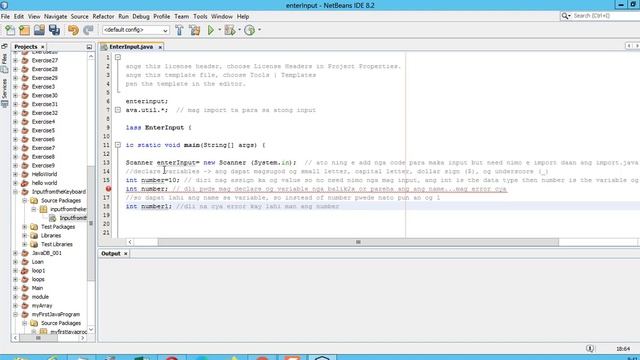Viewport: 640px width, 360px height.
Task: Open the Services side panel tab
Action: pos(4,93)
